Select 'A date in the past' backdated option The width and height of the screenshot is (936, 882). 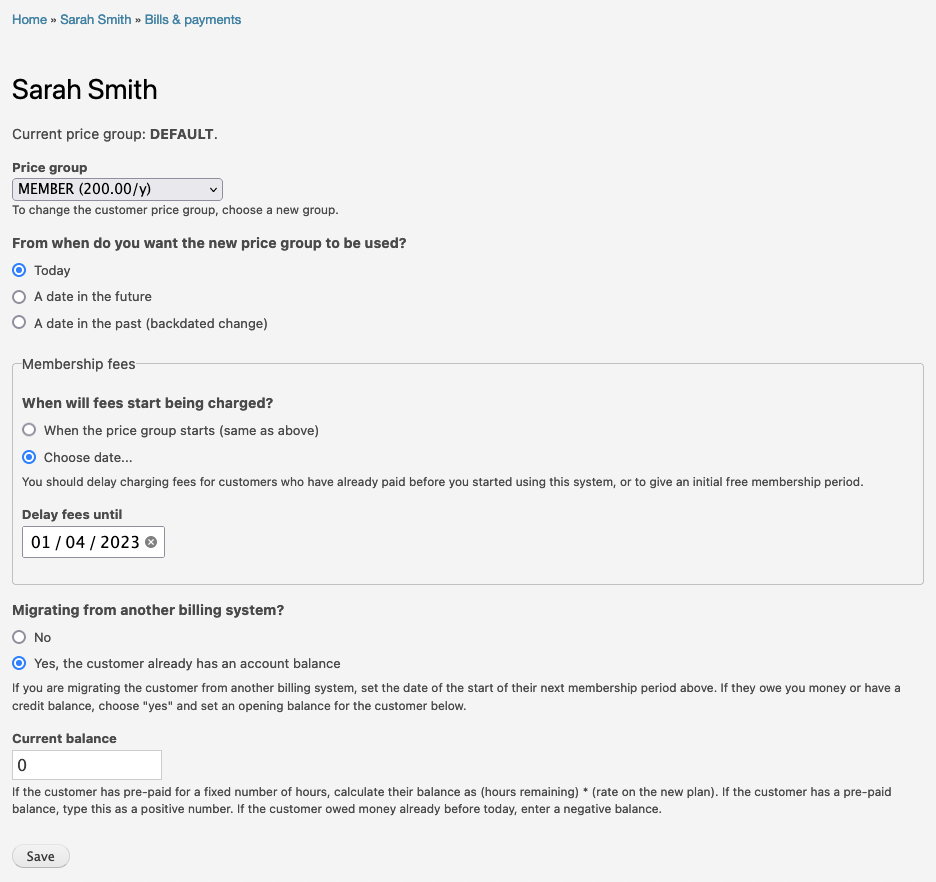19,323
